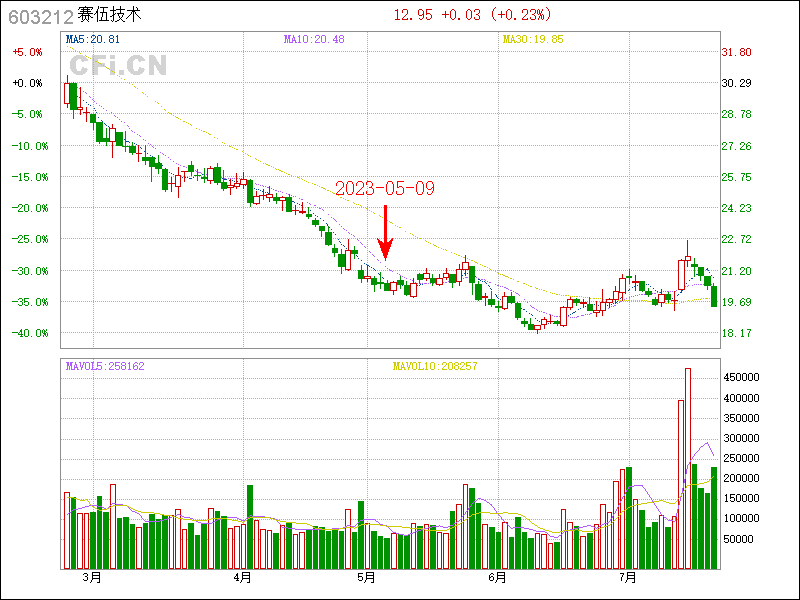Click the MAVOL10:208257 volume label
Screen dimensions: 800x600
tap(434, 366)
